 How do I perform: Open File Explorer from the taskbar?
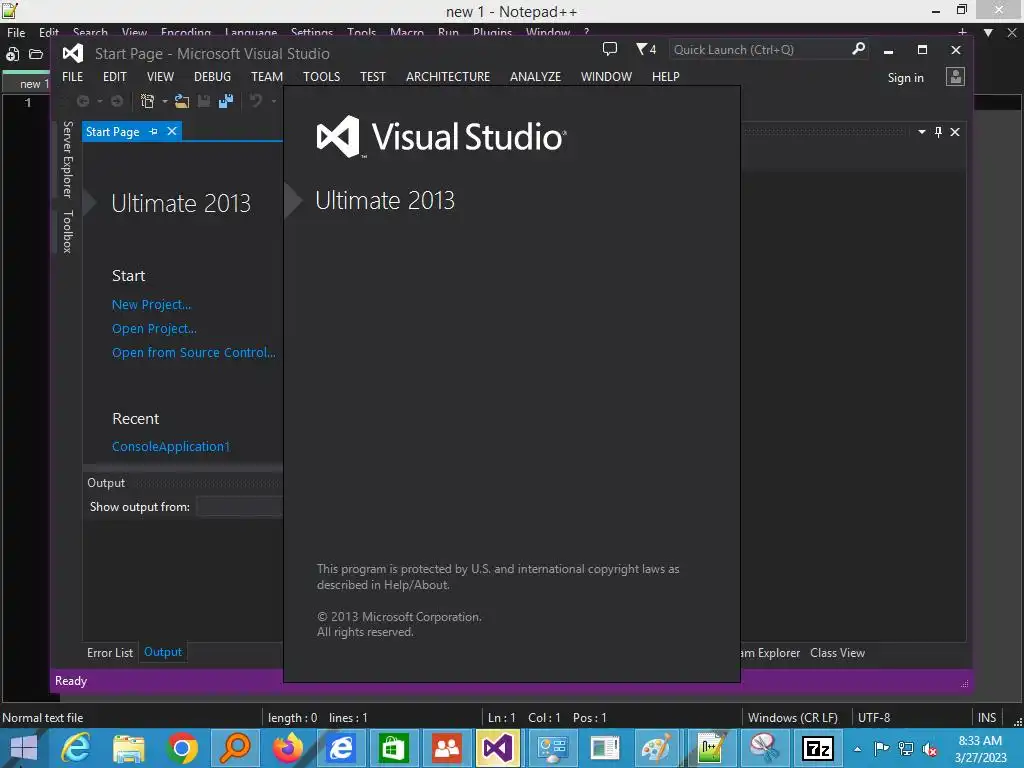(x=129, y=748)
